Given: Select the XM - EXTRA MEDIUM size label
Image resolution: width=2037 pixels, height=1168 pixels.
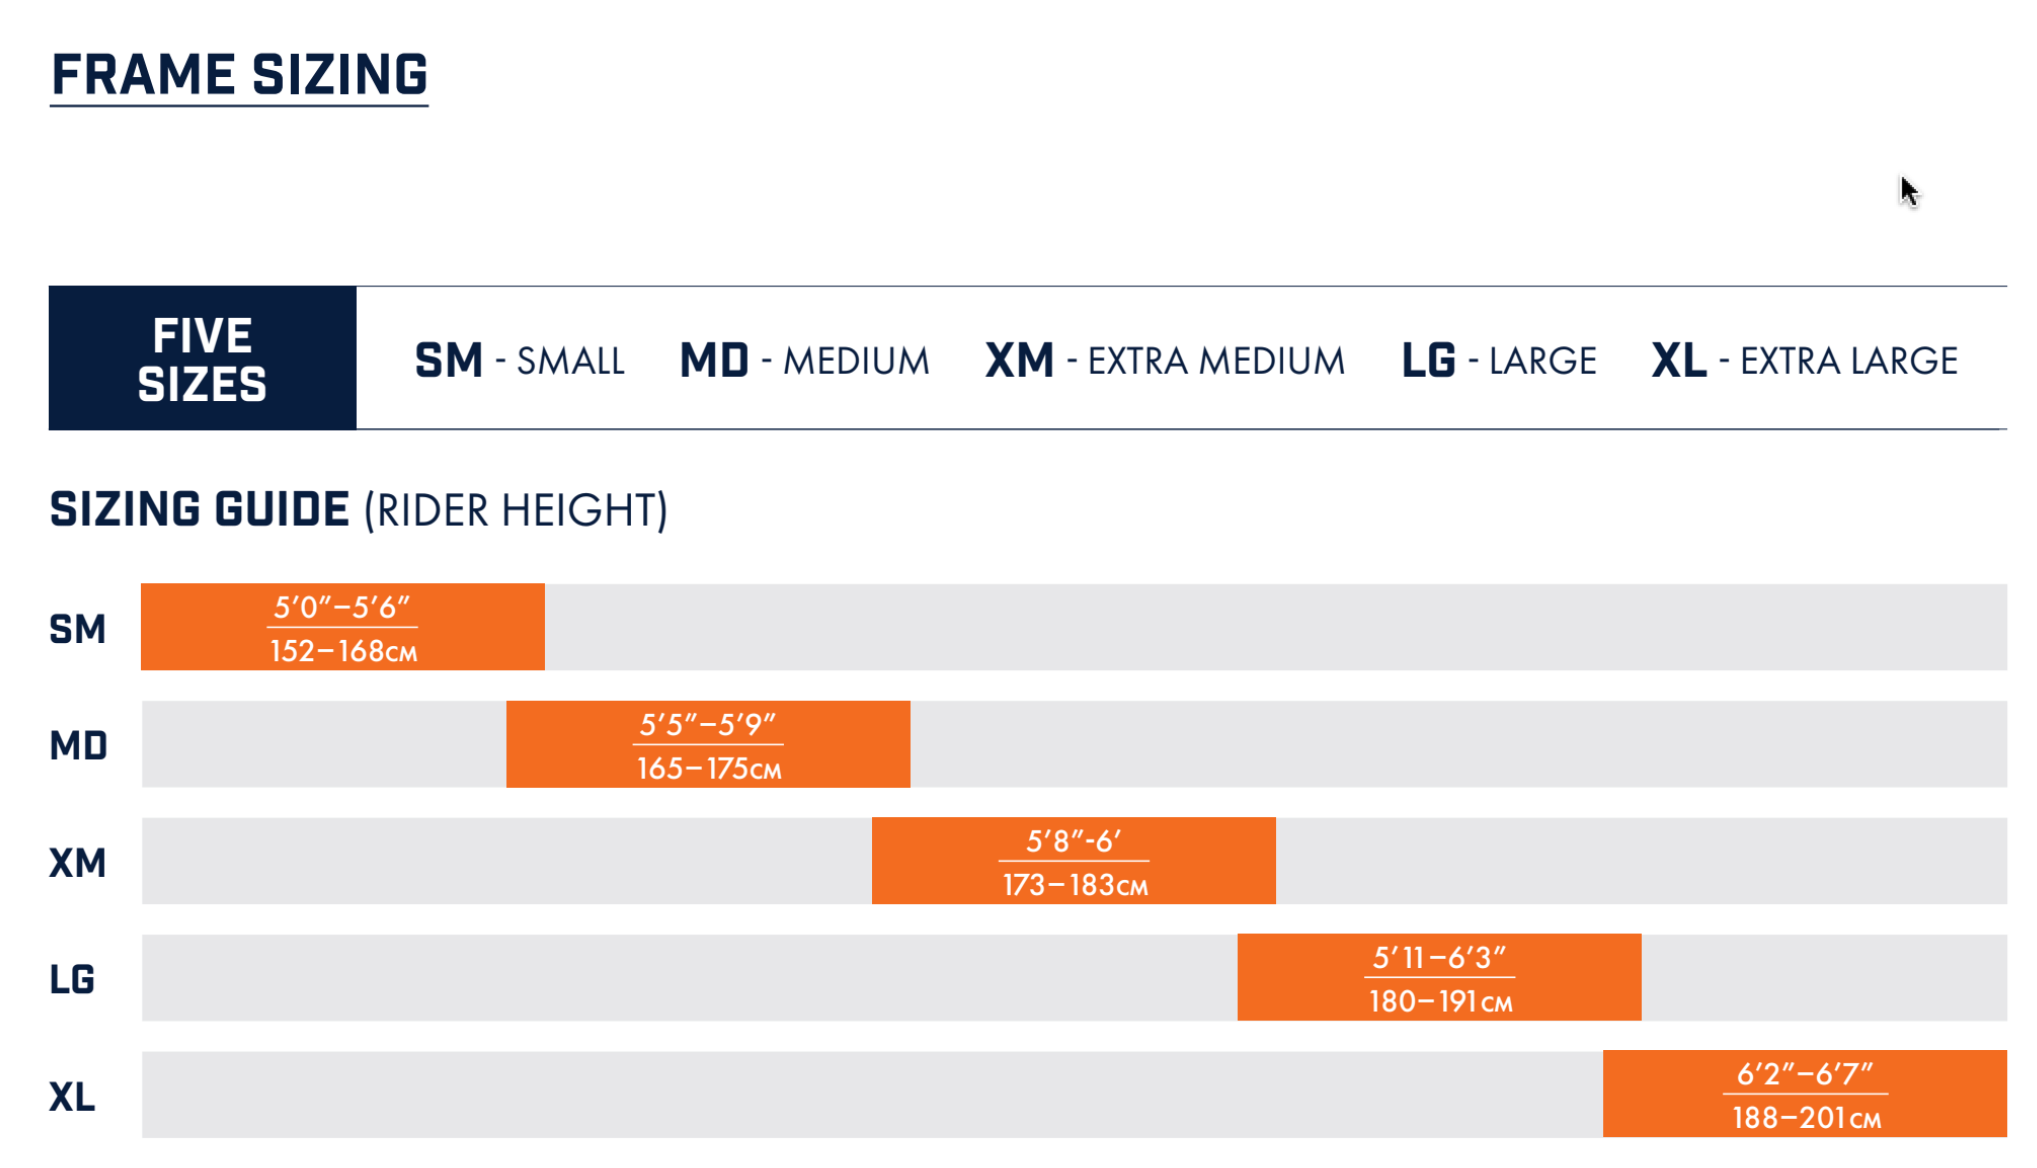Looking at the screenshot, I should (x=1164, y=360).
